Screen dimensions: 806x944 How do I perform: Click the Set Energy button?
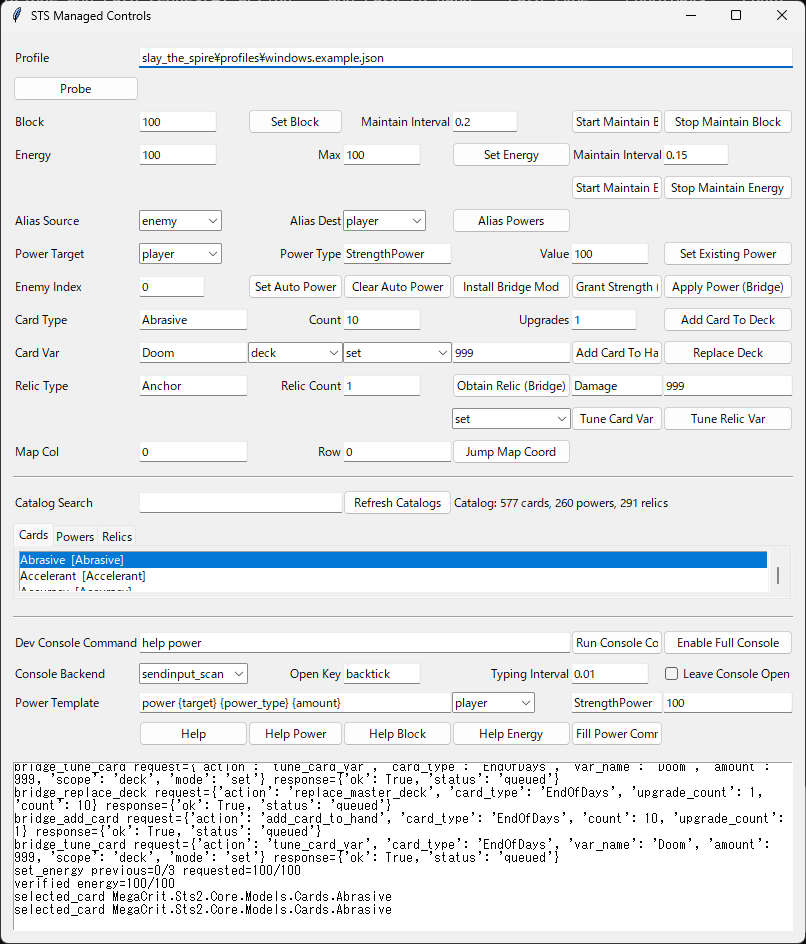point(511,155)
